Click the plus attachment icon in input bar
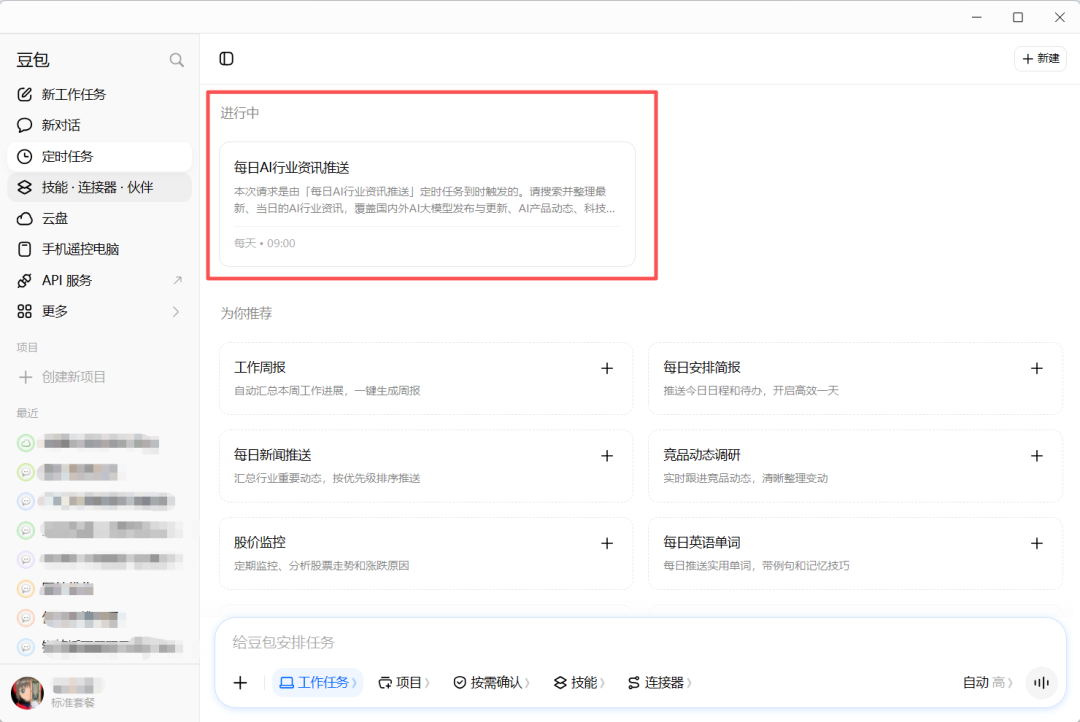 click(x=240, y=683)
